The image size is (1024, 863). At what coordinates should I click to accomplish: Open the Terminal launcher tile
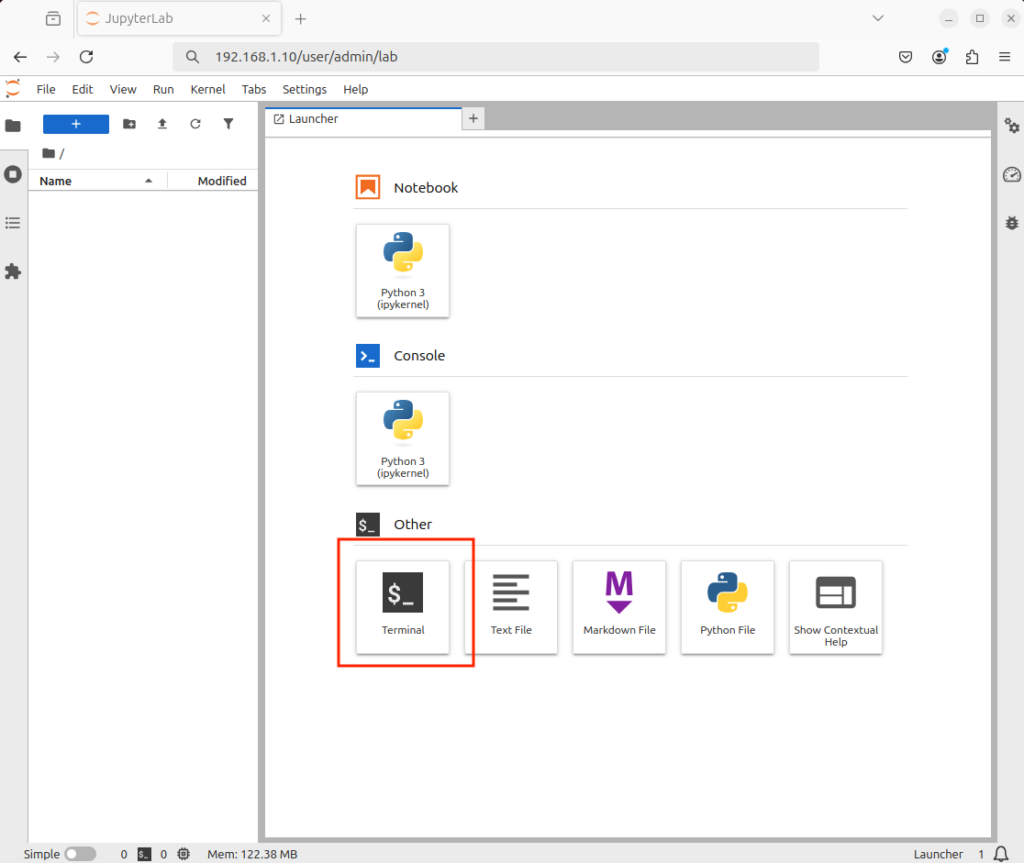tap(403, 606)
